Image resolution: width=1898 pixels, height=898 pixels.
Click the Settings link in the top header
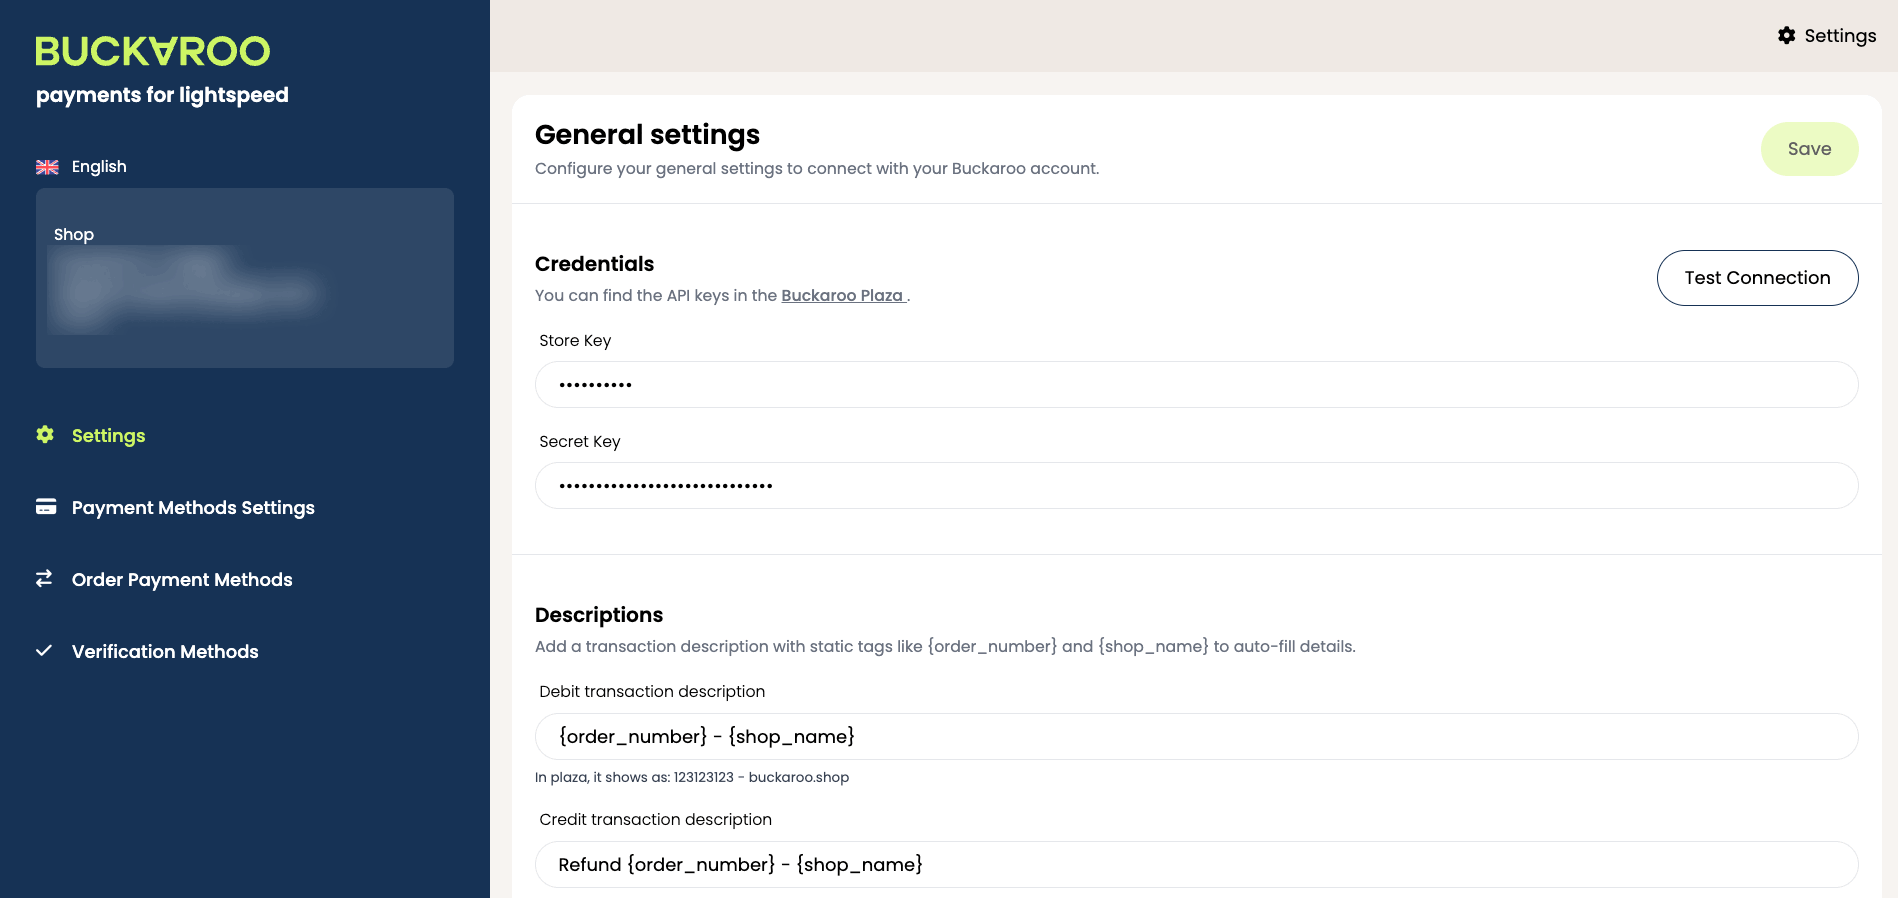(1827, 36)
